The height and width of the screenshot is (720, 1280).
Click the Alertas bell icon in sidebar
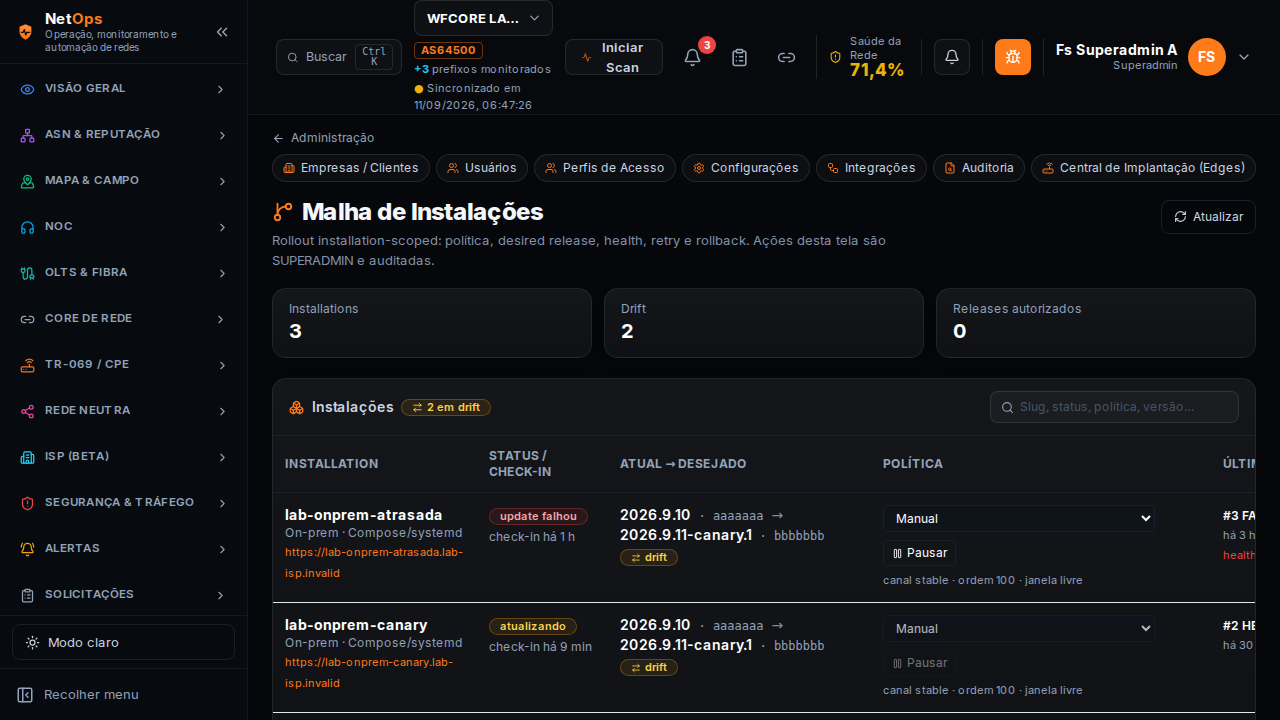point(28,549)
